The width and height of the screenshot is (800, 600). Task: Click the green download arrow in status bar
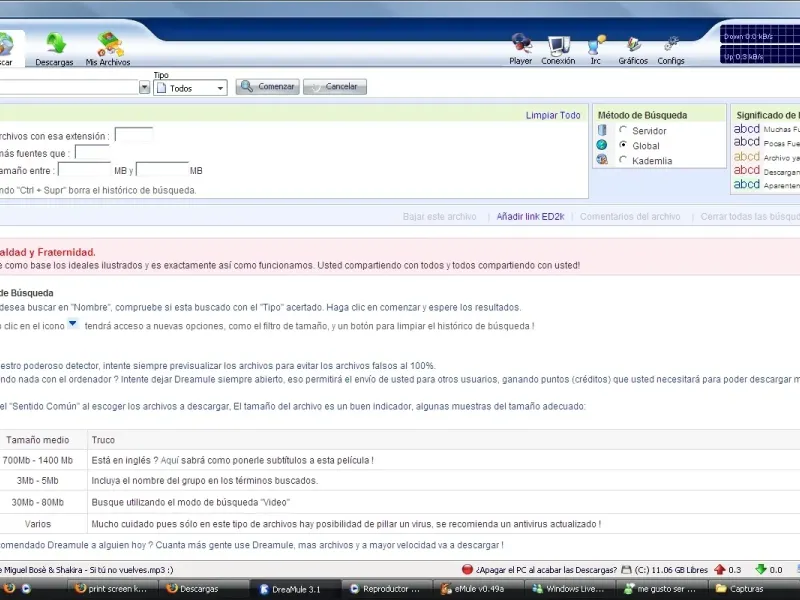tap(761, 569)
